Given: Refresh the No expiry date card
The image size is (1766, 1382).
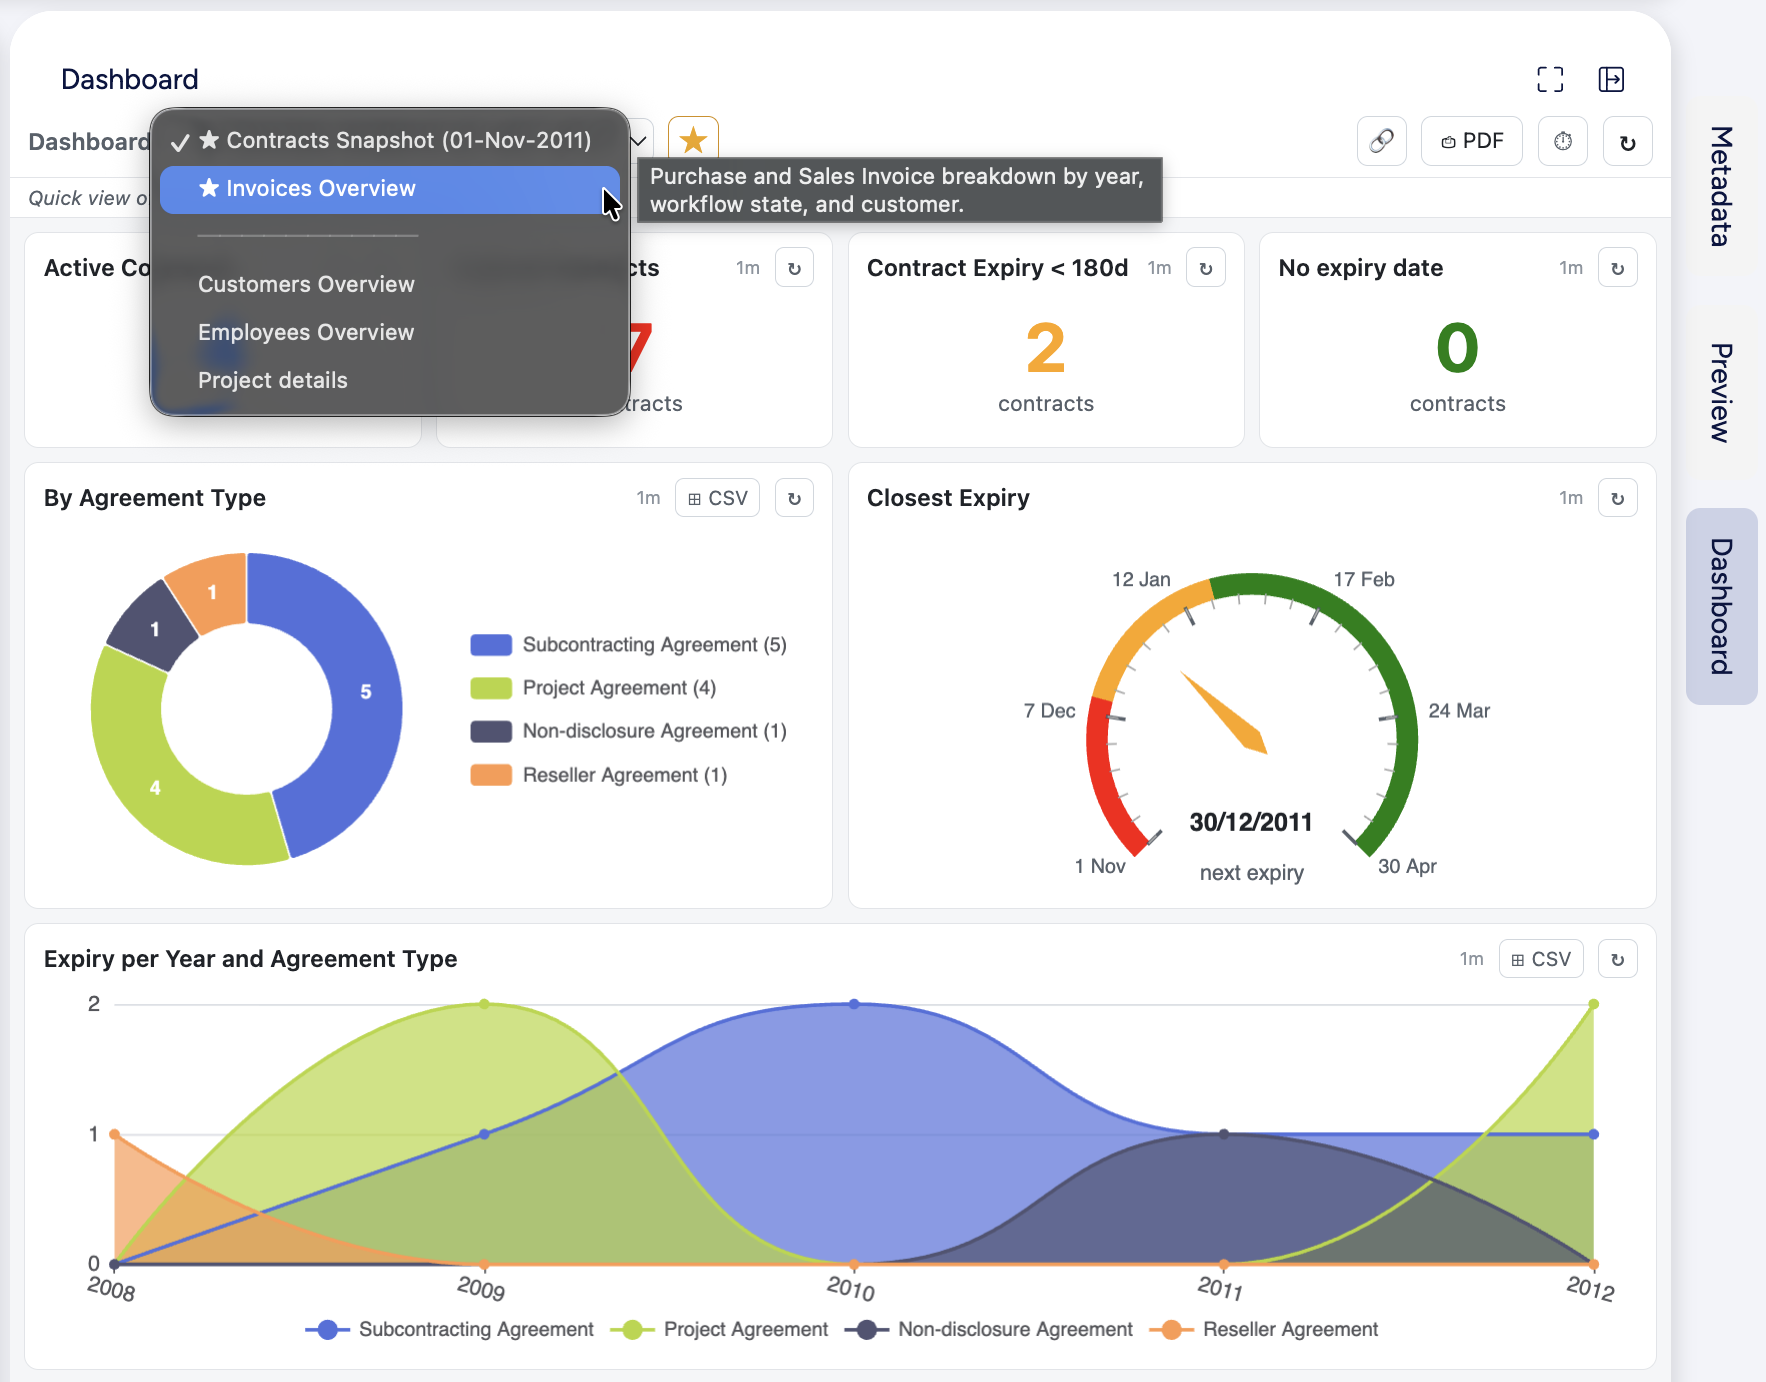Looking at the screenshot, I should pos(1618,268).
